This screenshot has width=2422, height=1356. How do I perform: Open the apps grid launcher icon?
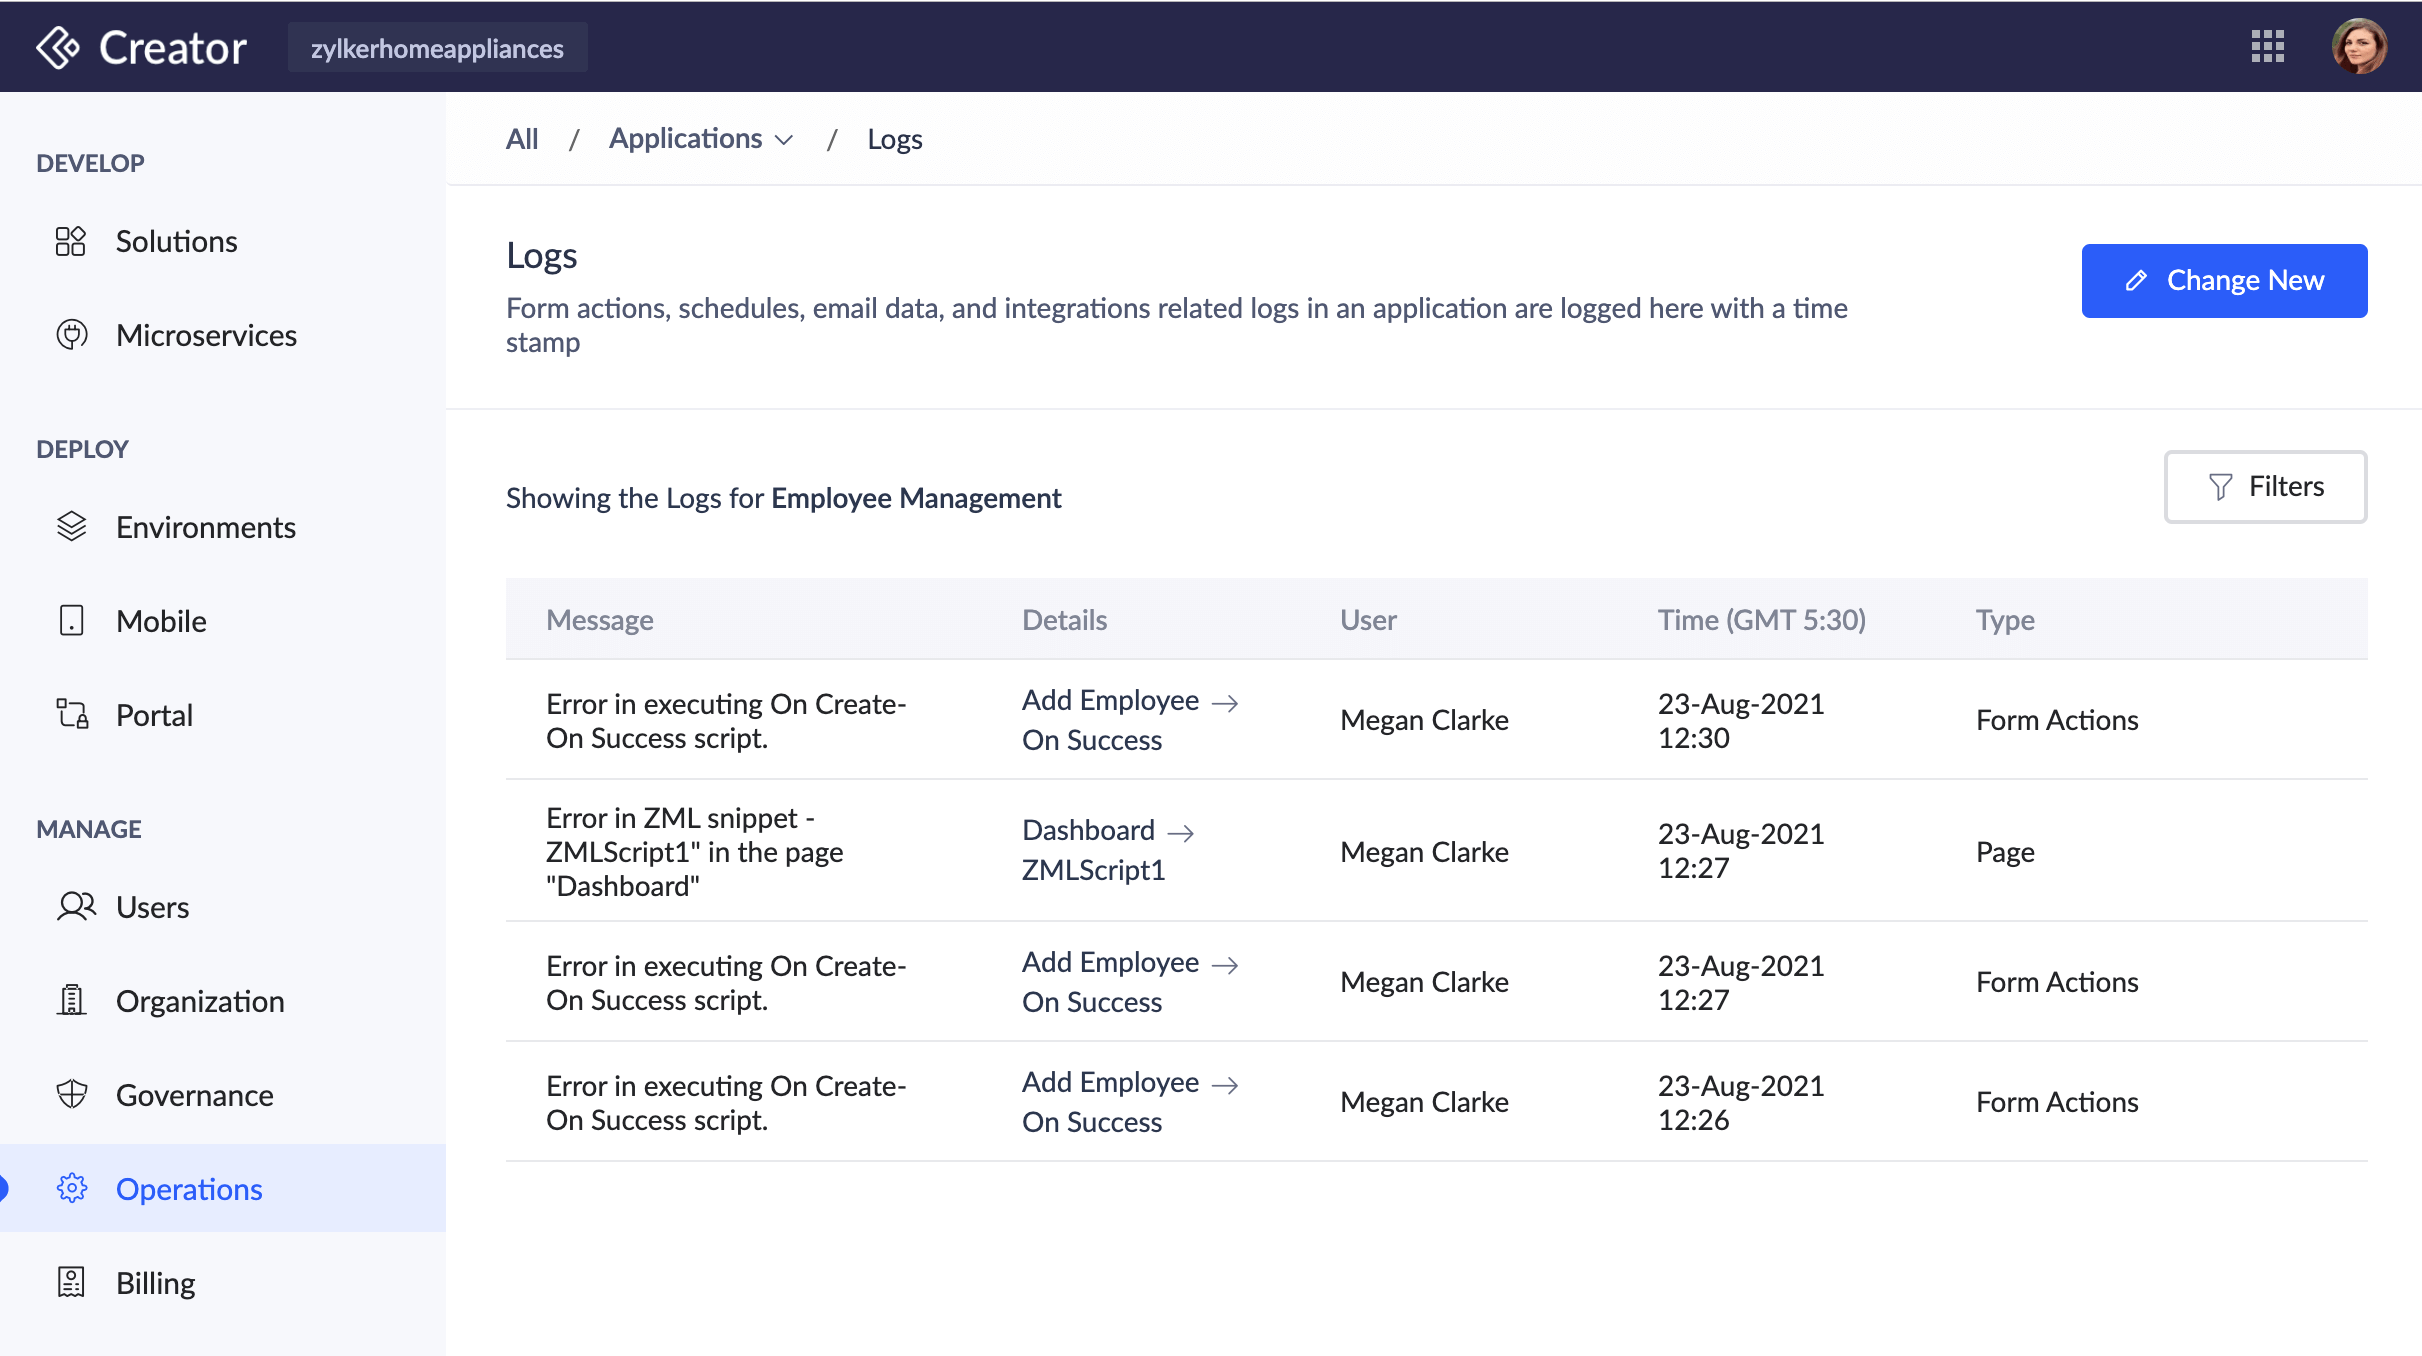tap(2267, 46)
